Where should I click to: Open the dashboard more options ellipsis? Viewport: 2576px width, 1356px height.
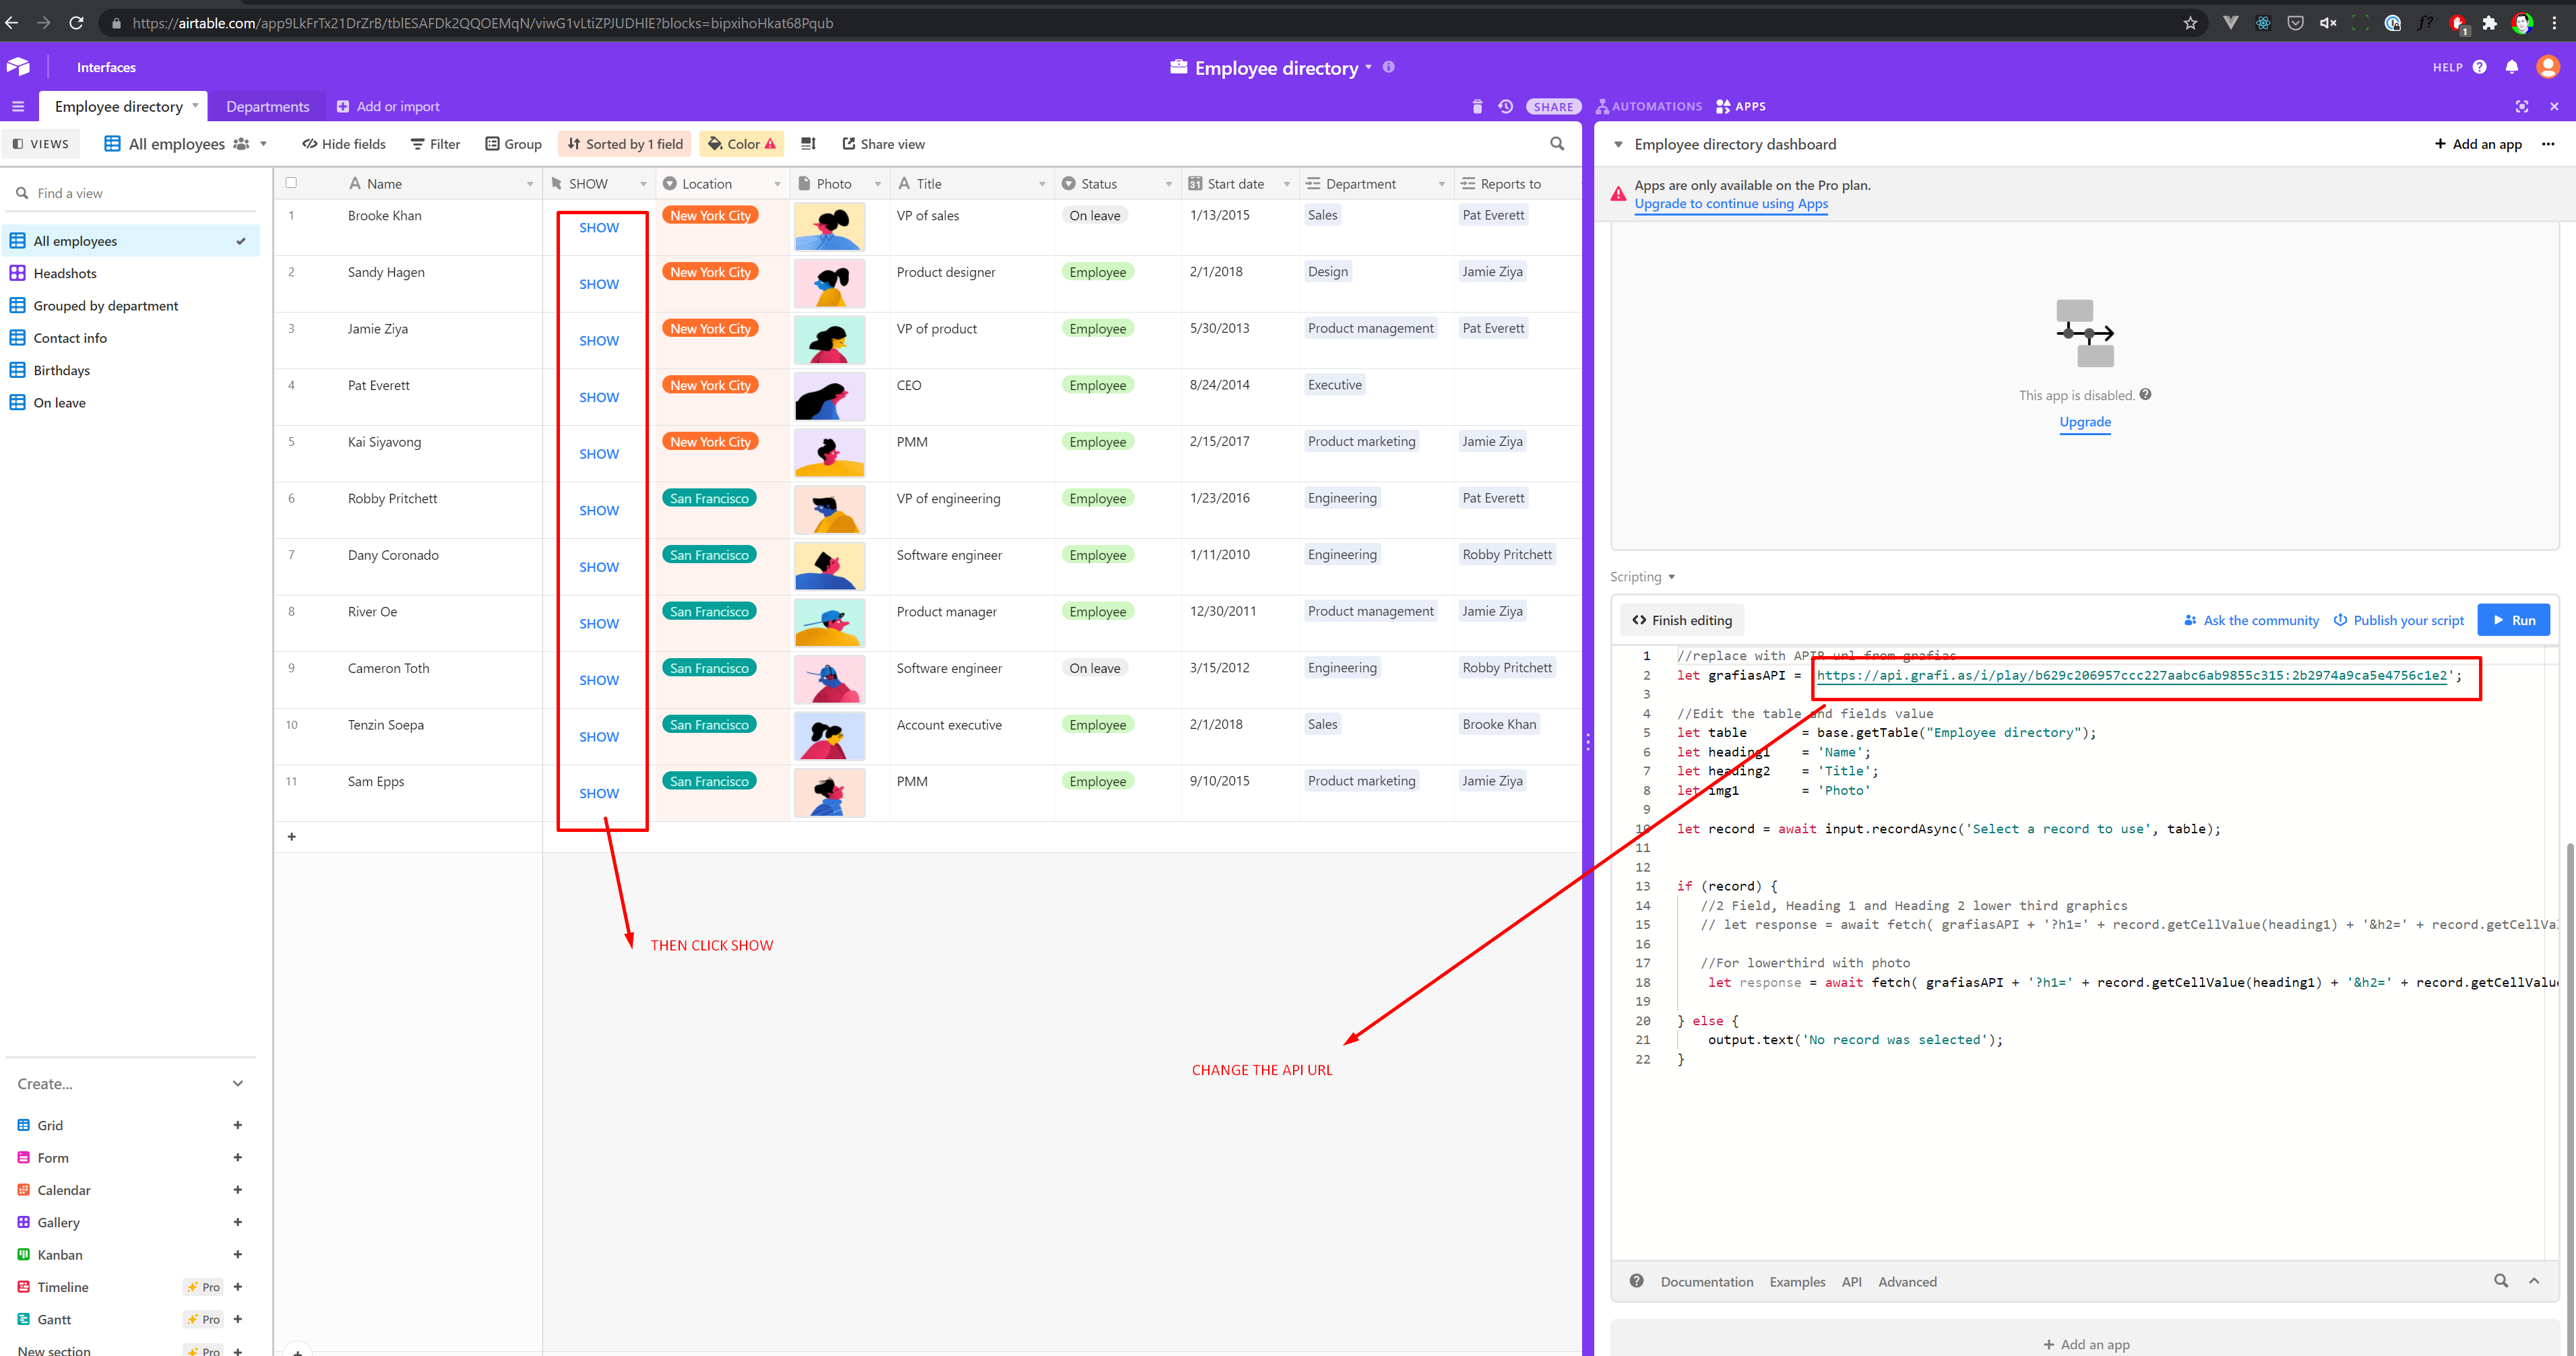[x=2548, y=144]
